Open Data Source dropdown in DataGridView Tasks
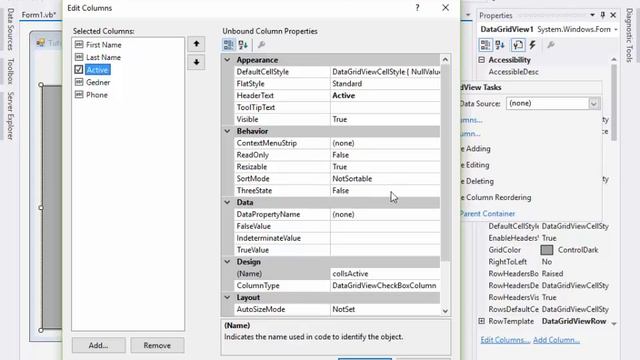 coord(593,103)
